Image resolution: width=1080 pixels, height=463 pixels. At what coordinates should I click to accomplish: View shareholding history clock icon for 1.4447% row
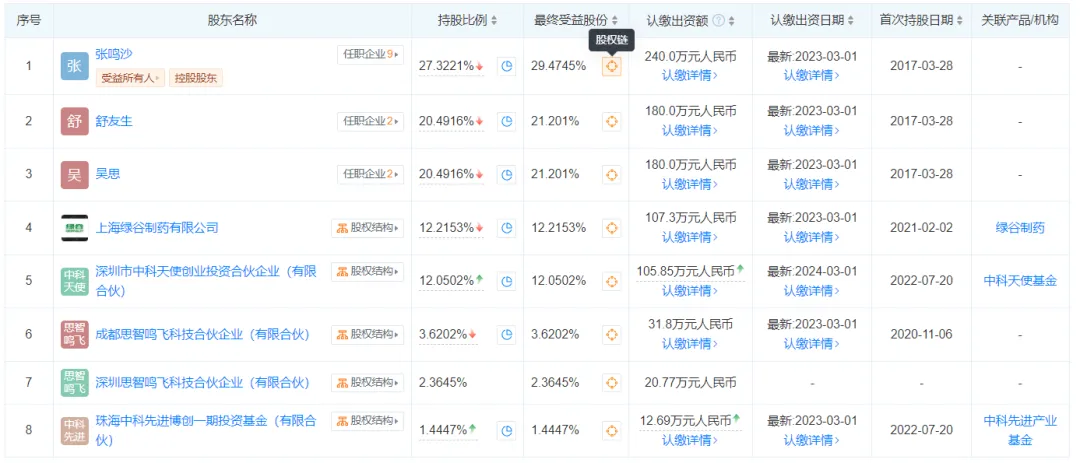(x=507, y=431)
